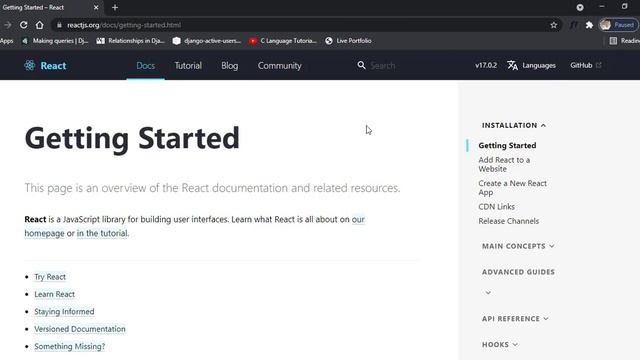Image resolution: width=640 pixels, height=360 pixels.
Task: Open the Reading list icon
Action: (x=613, y=41)
